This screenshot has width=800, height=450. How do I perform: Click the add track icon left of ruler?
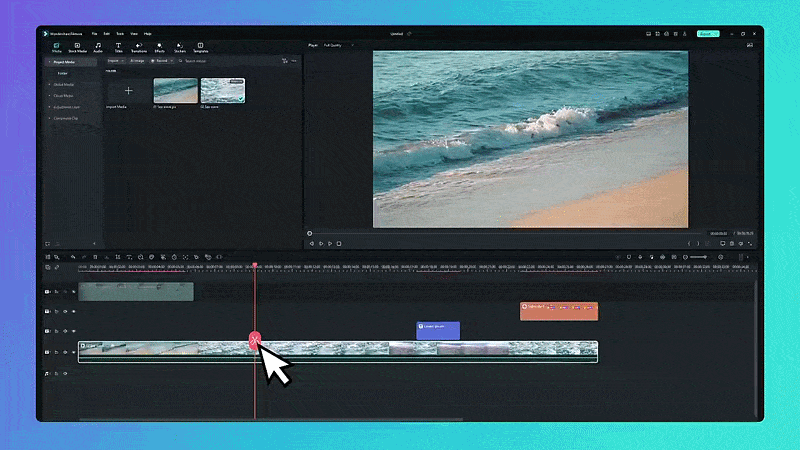(x=47, y=267)
